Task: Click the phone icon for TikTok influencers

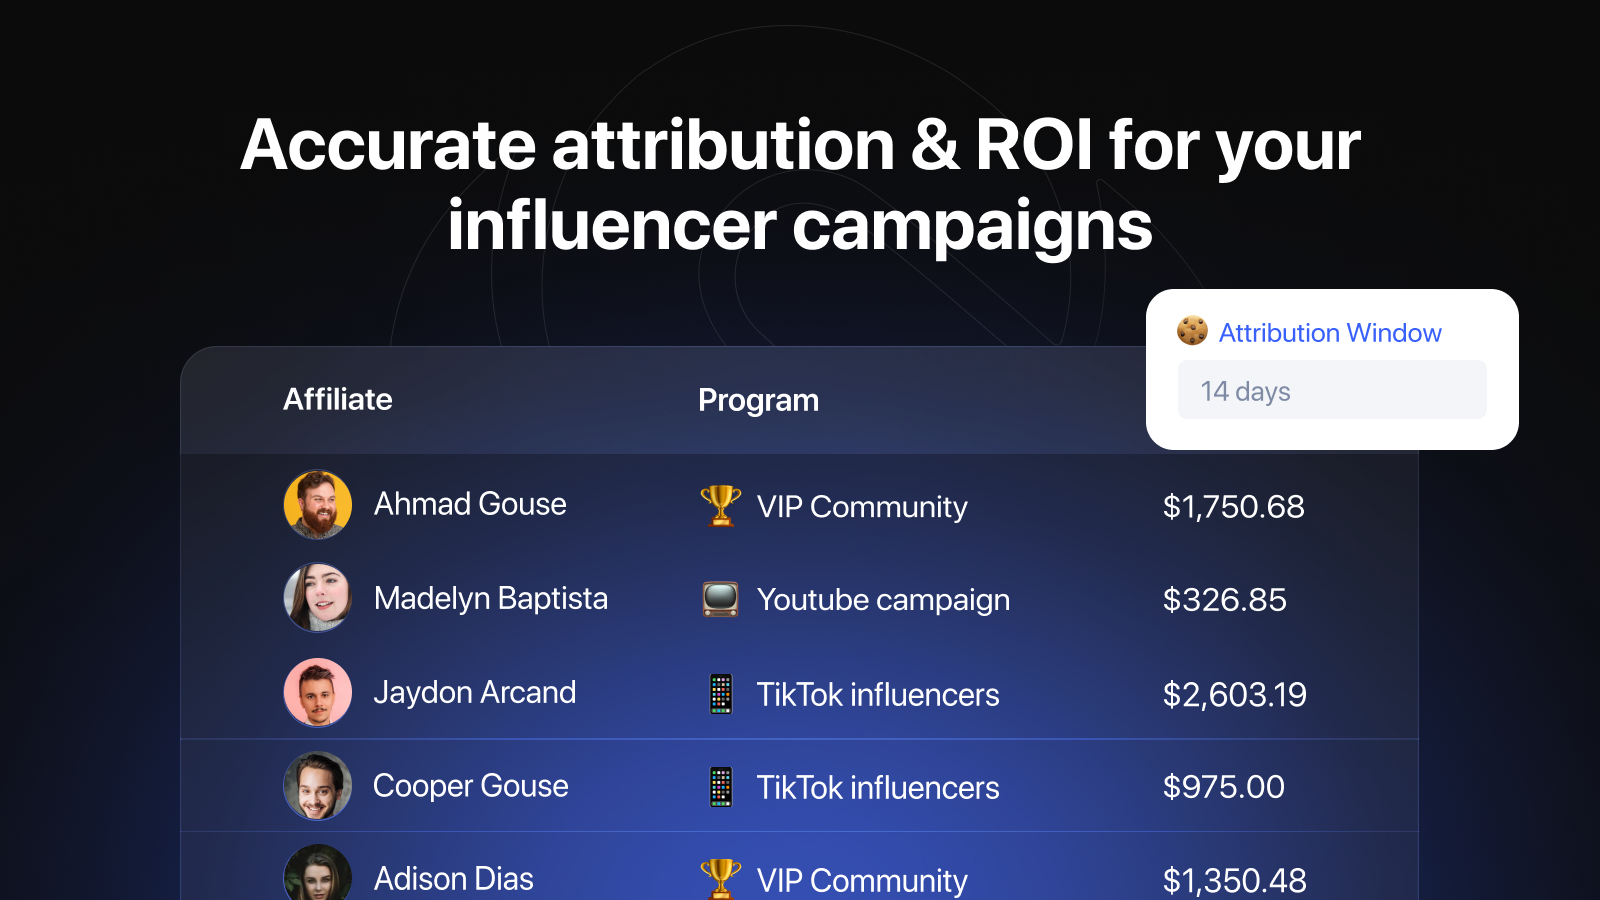Action: [719, 693]
